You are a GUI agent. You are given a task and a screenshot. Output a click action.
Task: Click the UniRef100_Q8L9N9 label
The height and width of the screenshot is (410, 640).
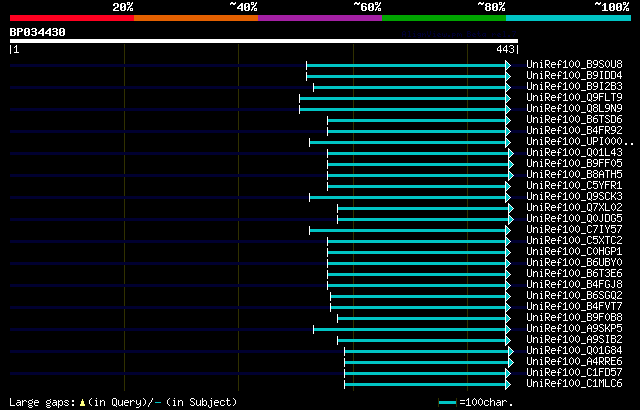pyautogui.click(x=574, y=109)
